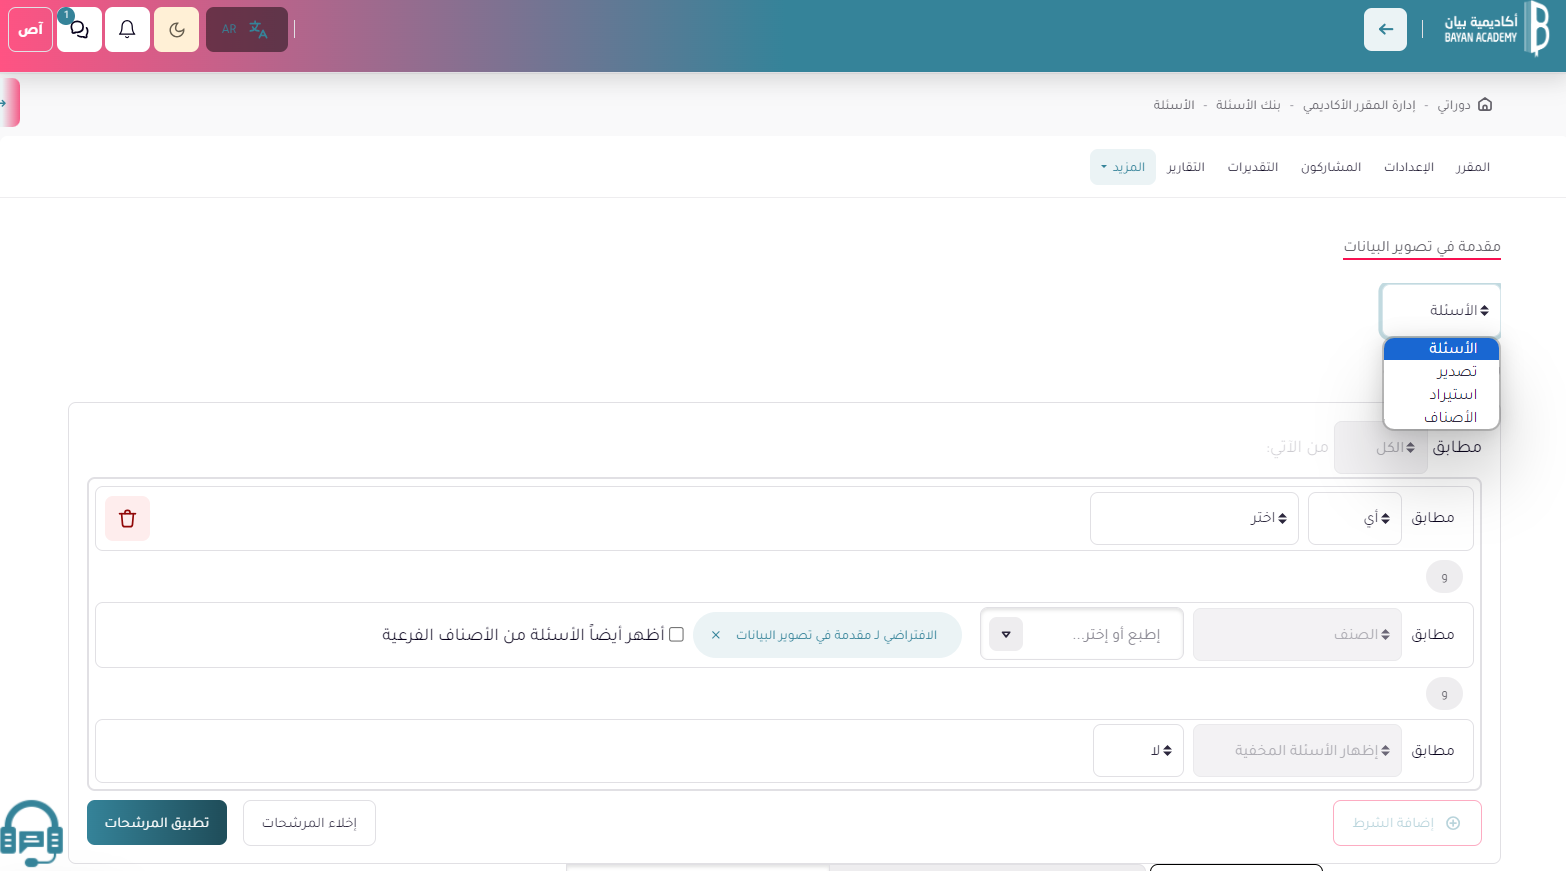Click the تطبيق المرشحات button

[157, 822]
